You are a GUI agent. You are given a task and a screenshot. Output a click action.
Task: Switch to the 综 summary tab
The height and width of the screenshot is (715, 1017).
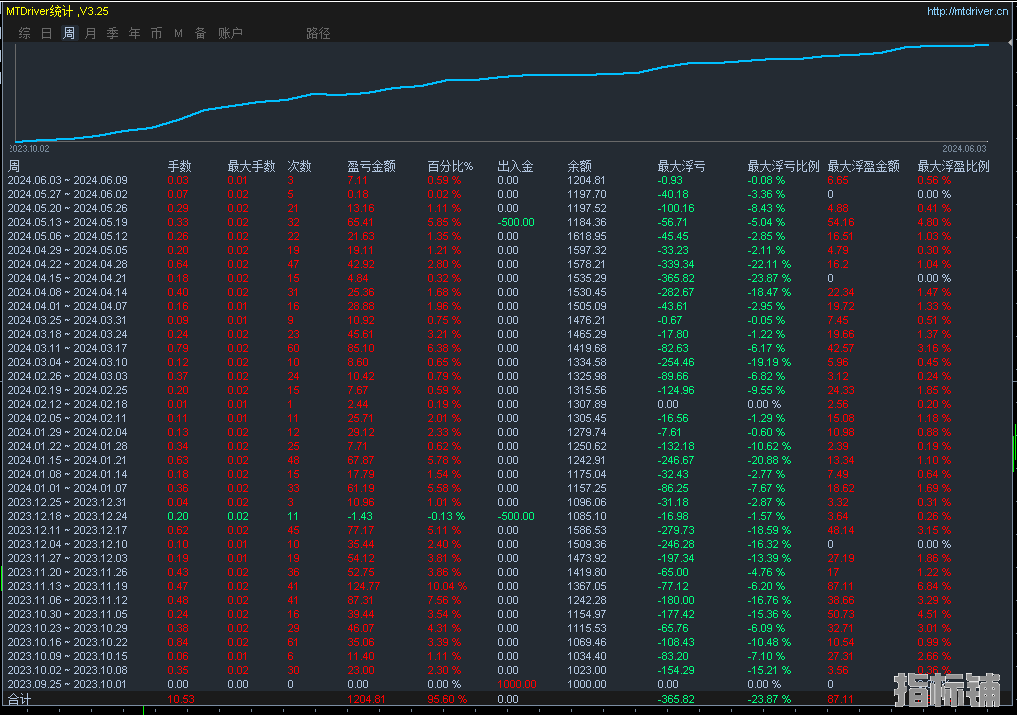[24, 33]
